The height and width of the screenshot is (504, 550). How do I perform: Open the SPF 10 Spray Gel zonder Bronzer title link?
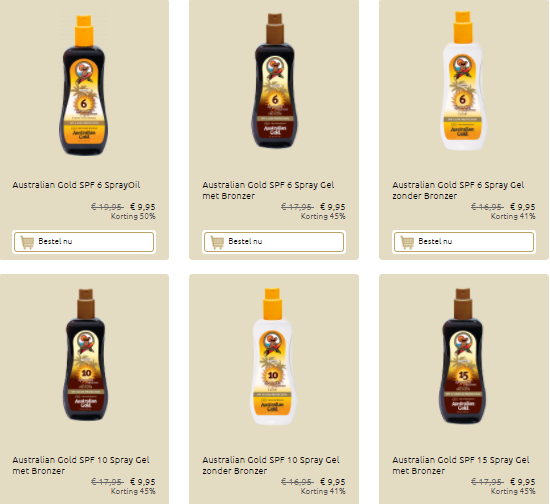pos(271,465)
